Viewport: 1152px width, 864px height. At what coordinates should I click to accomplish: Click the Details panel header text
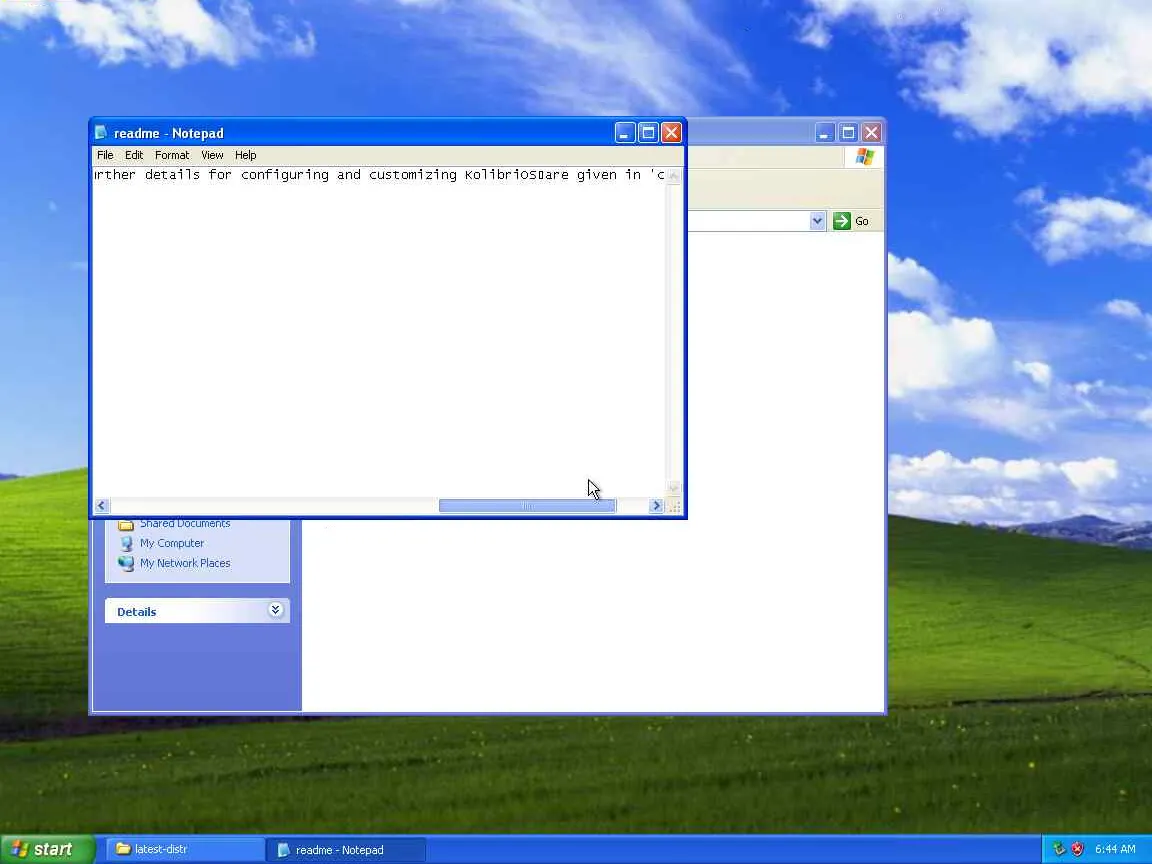tap(137, 611)
